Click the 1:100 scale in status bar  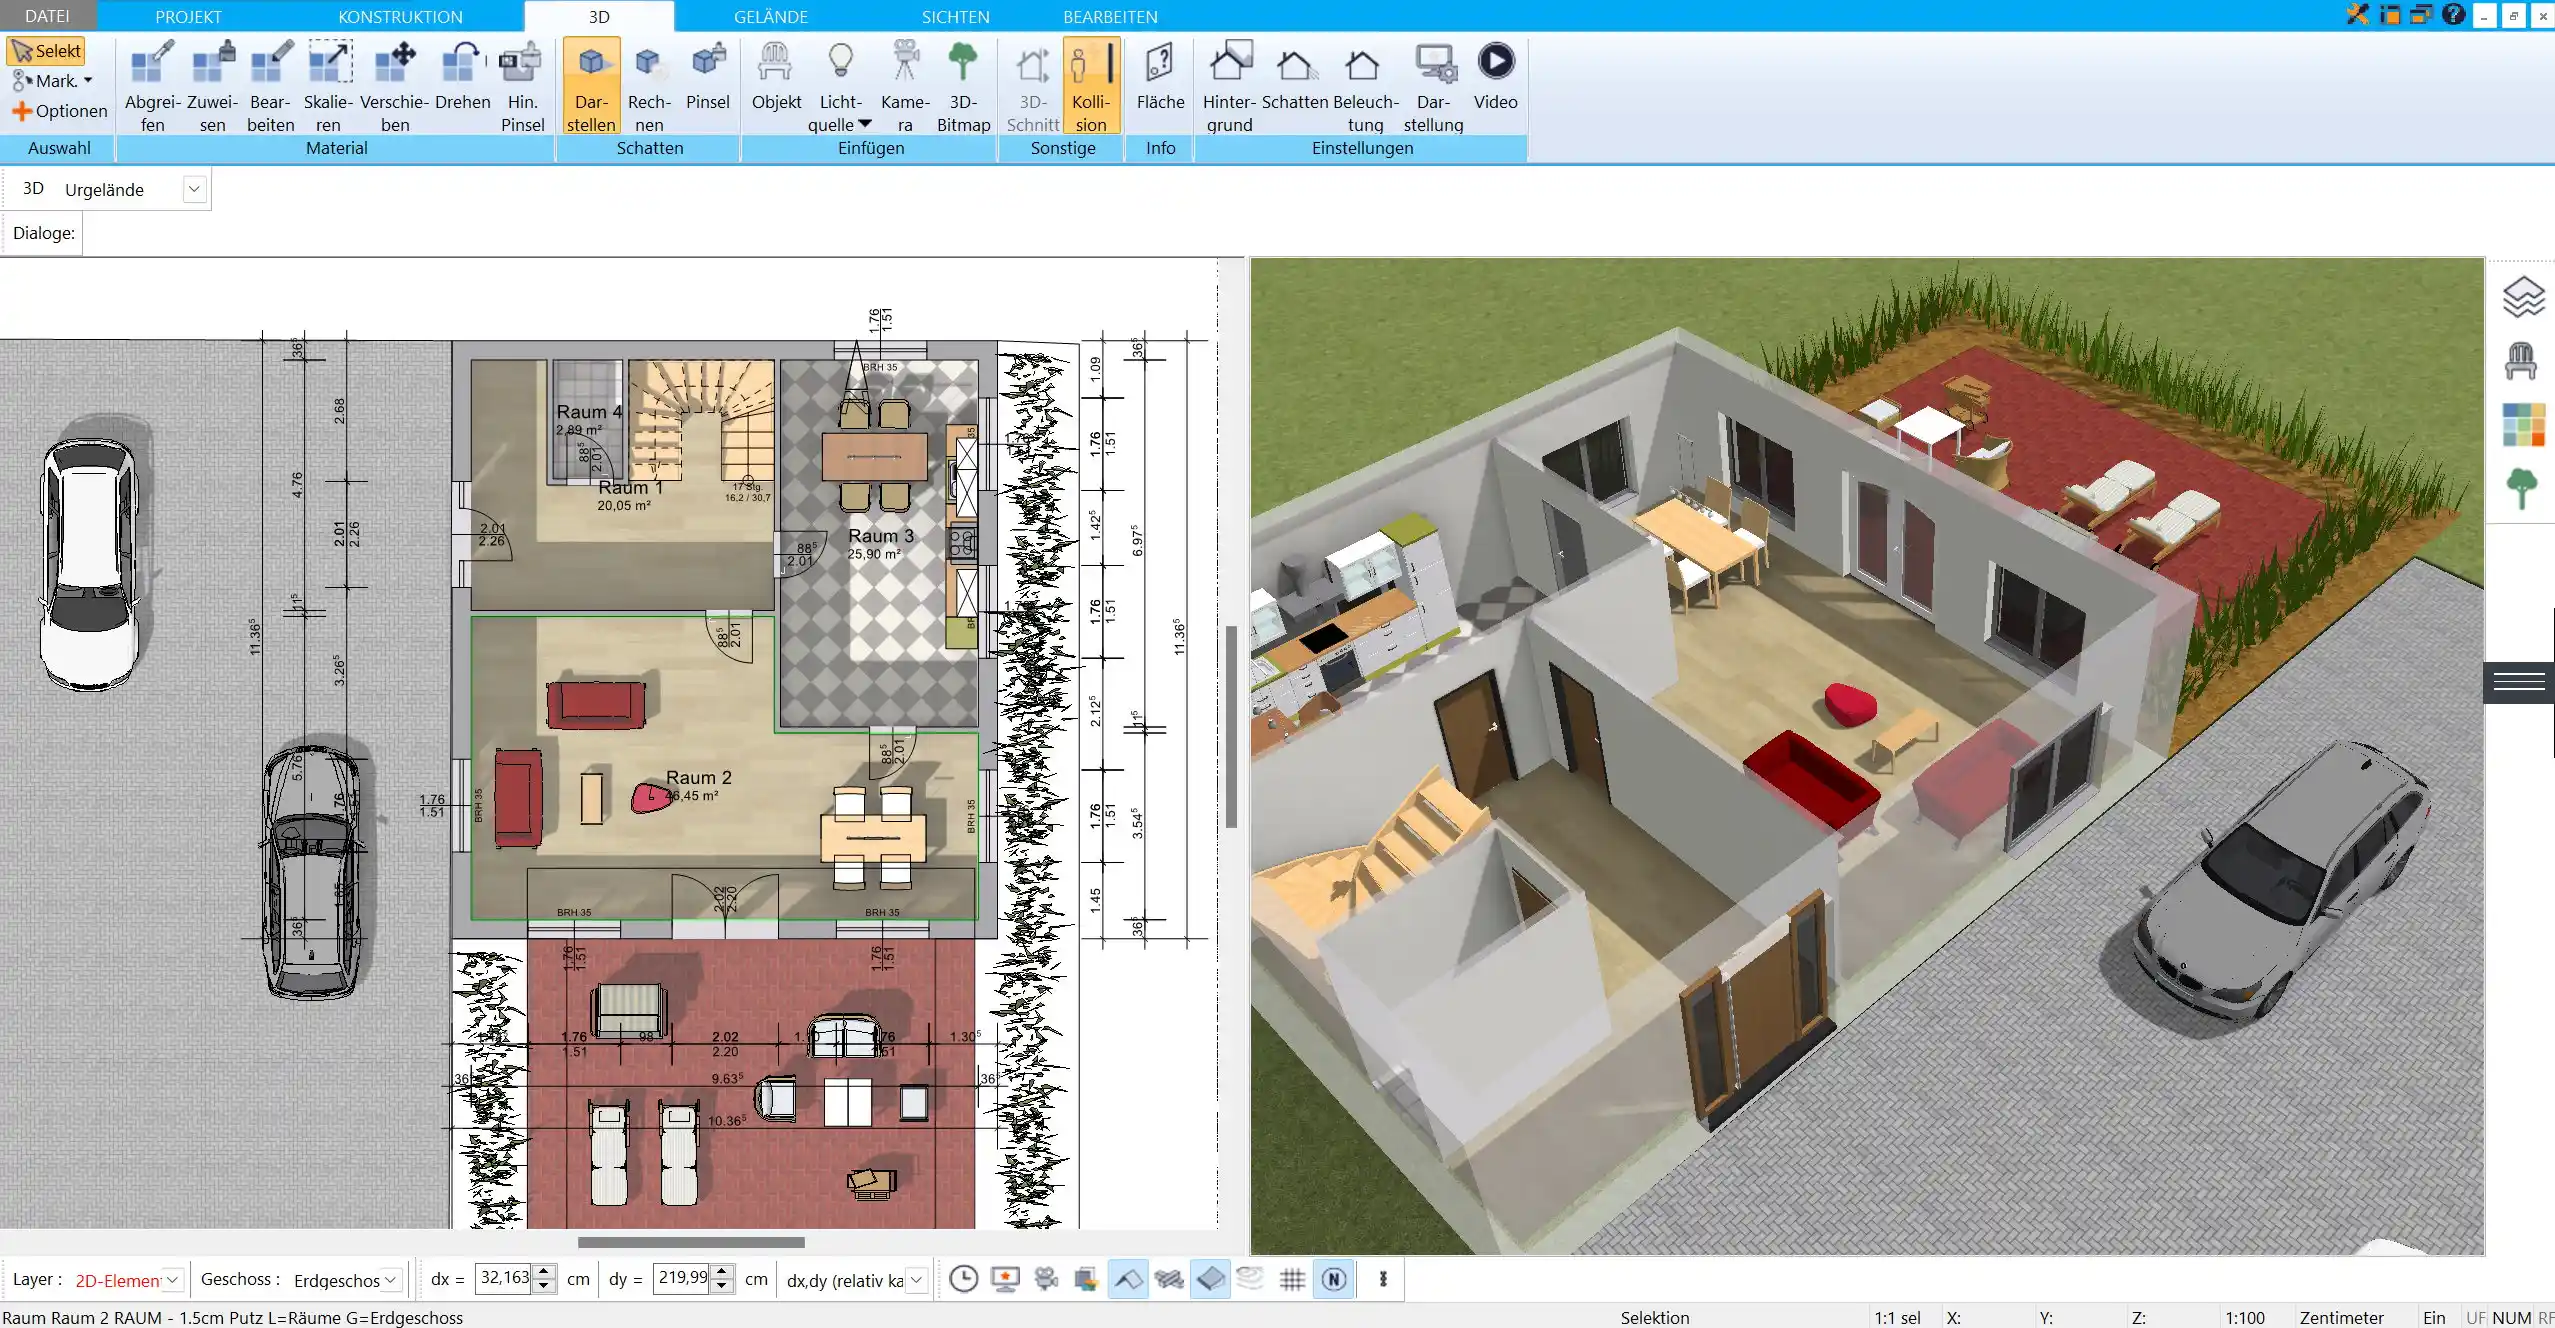(x=2245, y=1318)
